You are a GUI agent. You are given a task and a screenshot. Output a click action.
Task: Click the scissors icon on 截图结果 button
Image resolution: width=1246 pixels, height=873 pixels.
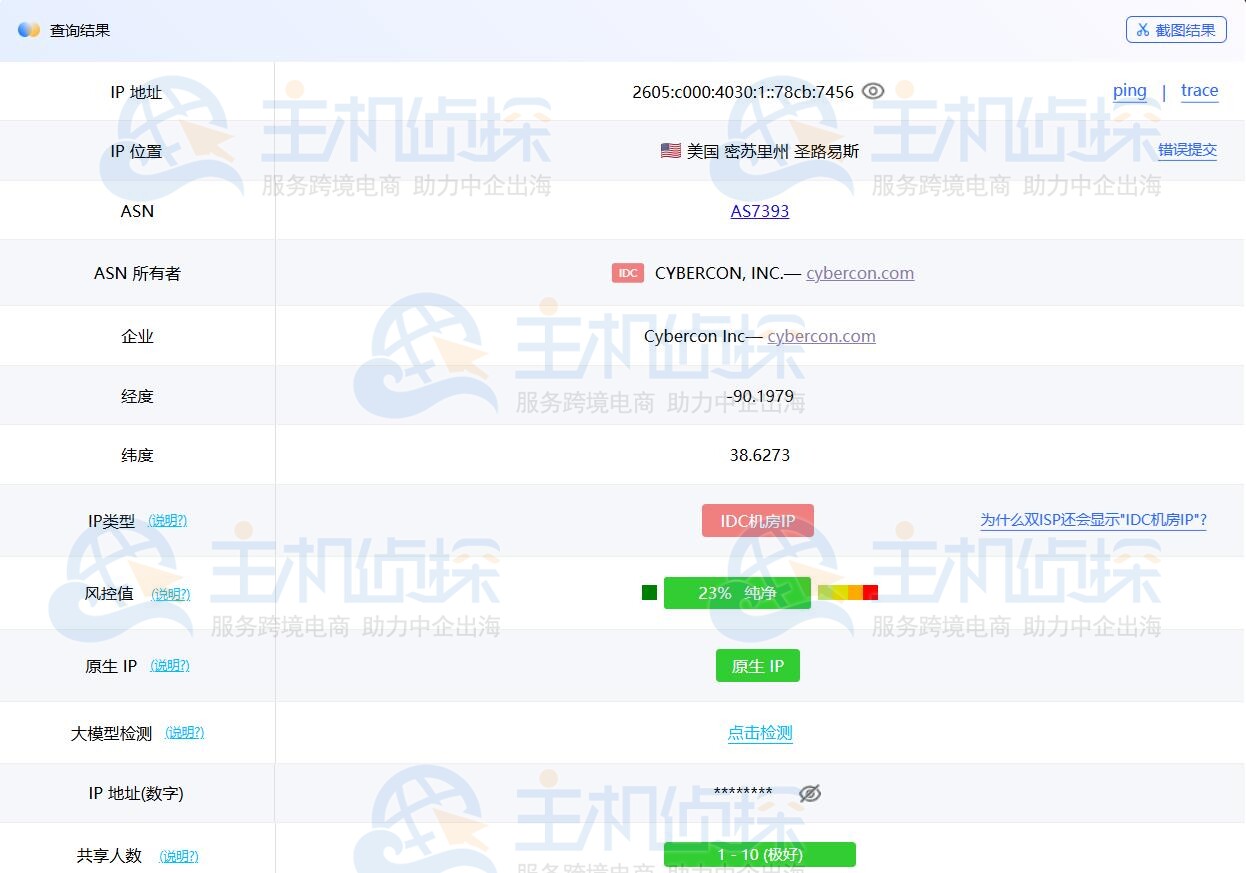coord(1142,29)
